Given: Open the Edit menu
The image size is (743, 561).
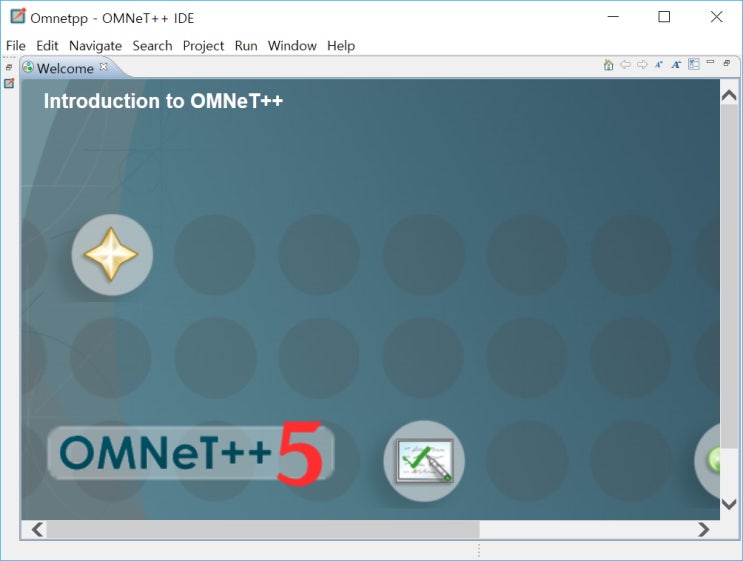Looking at the screenshot, I should pos(47,45).
